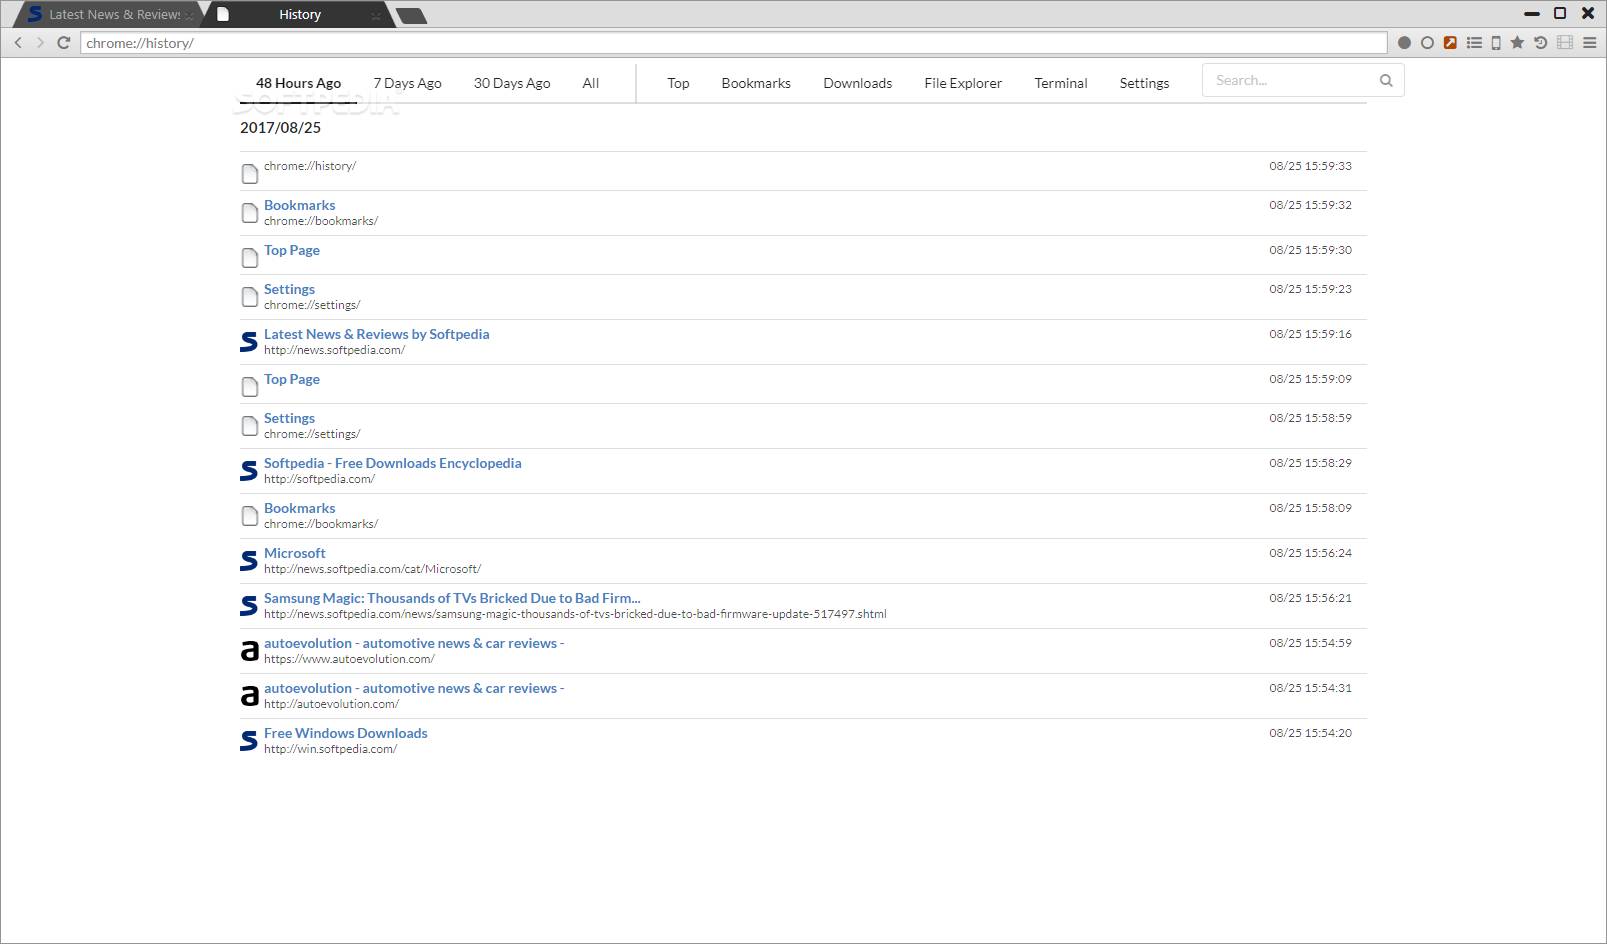
Task: Open a new tab with the new tab button
Action: (411, 15)
